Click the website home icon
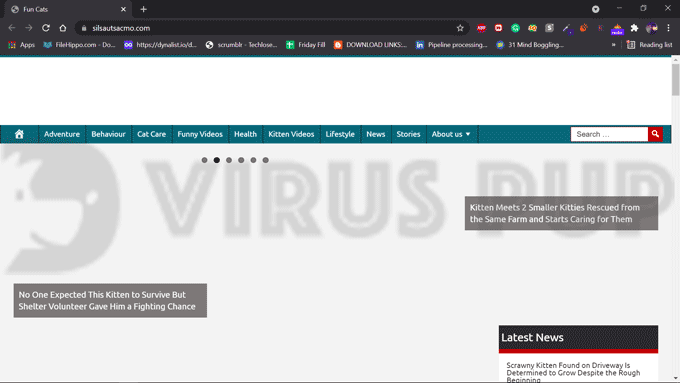 click(x=19, y=134)
